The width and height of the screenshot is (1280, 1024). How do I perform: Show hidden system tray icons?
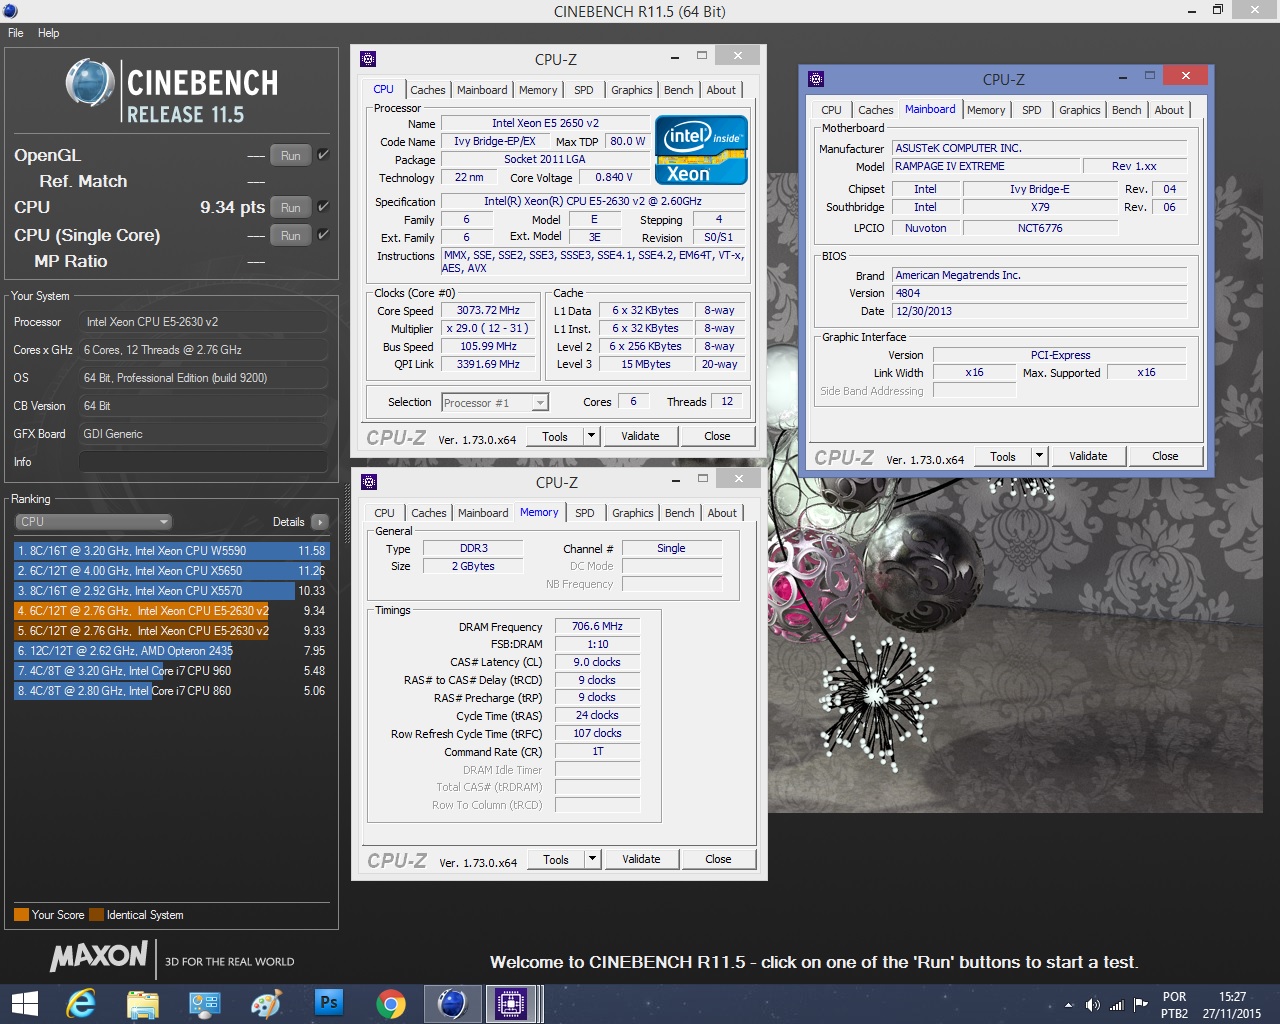(1068, 1005)
